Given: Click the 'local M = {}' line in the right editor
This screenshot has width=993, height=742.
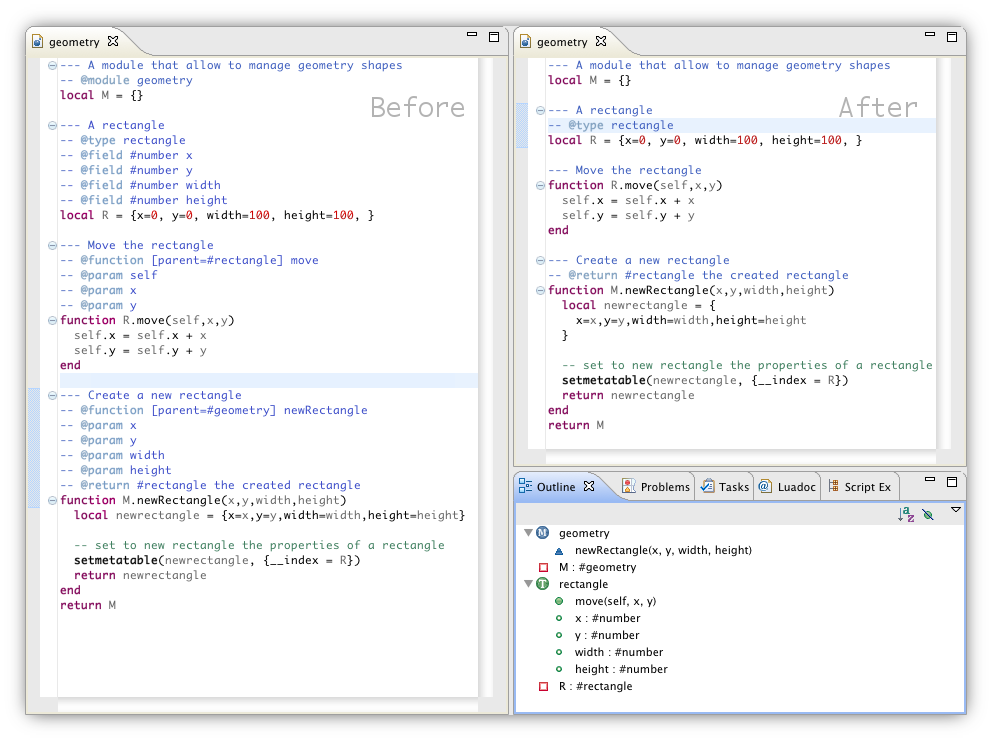Looking at the screenshot, I should 590,80.
